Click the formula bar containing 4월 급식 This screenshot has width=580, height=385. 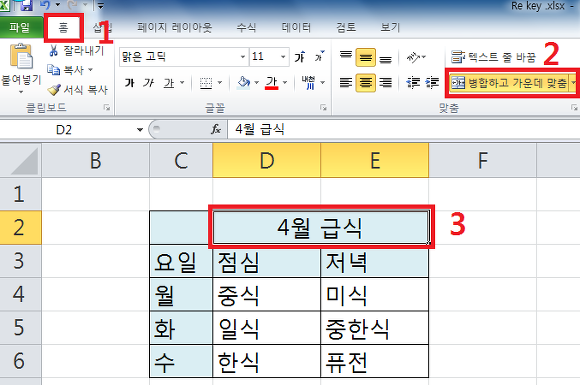point(404,129)
